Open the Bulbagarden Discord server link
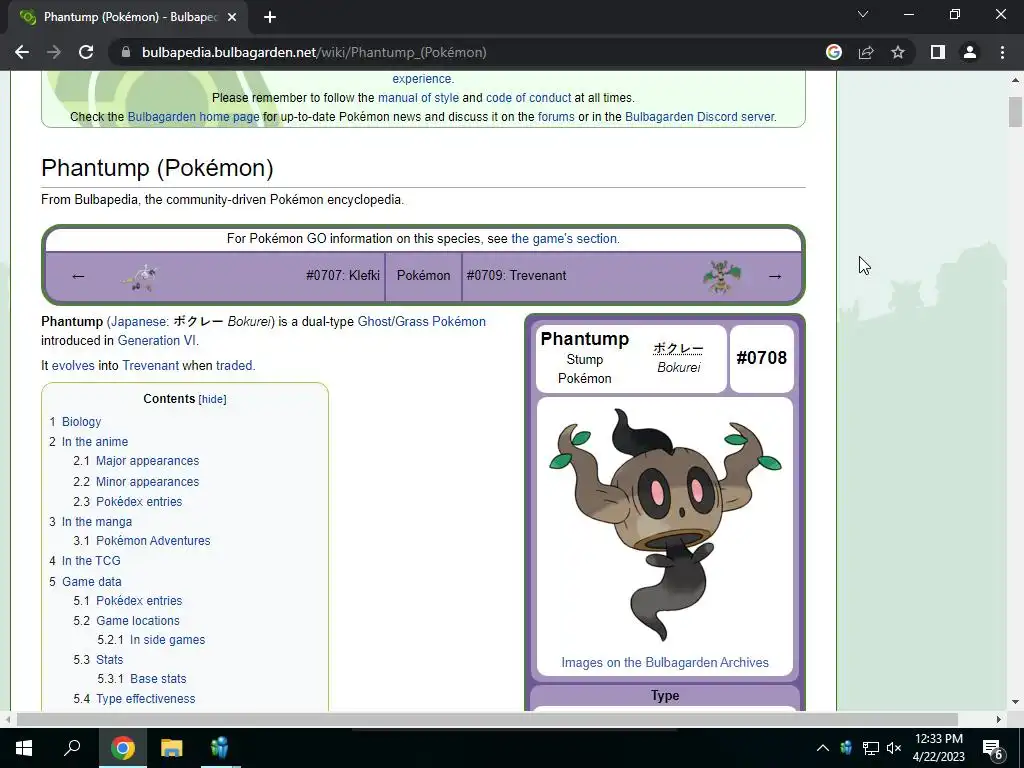 [699, 117]
